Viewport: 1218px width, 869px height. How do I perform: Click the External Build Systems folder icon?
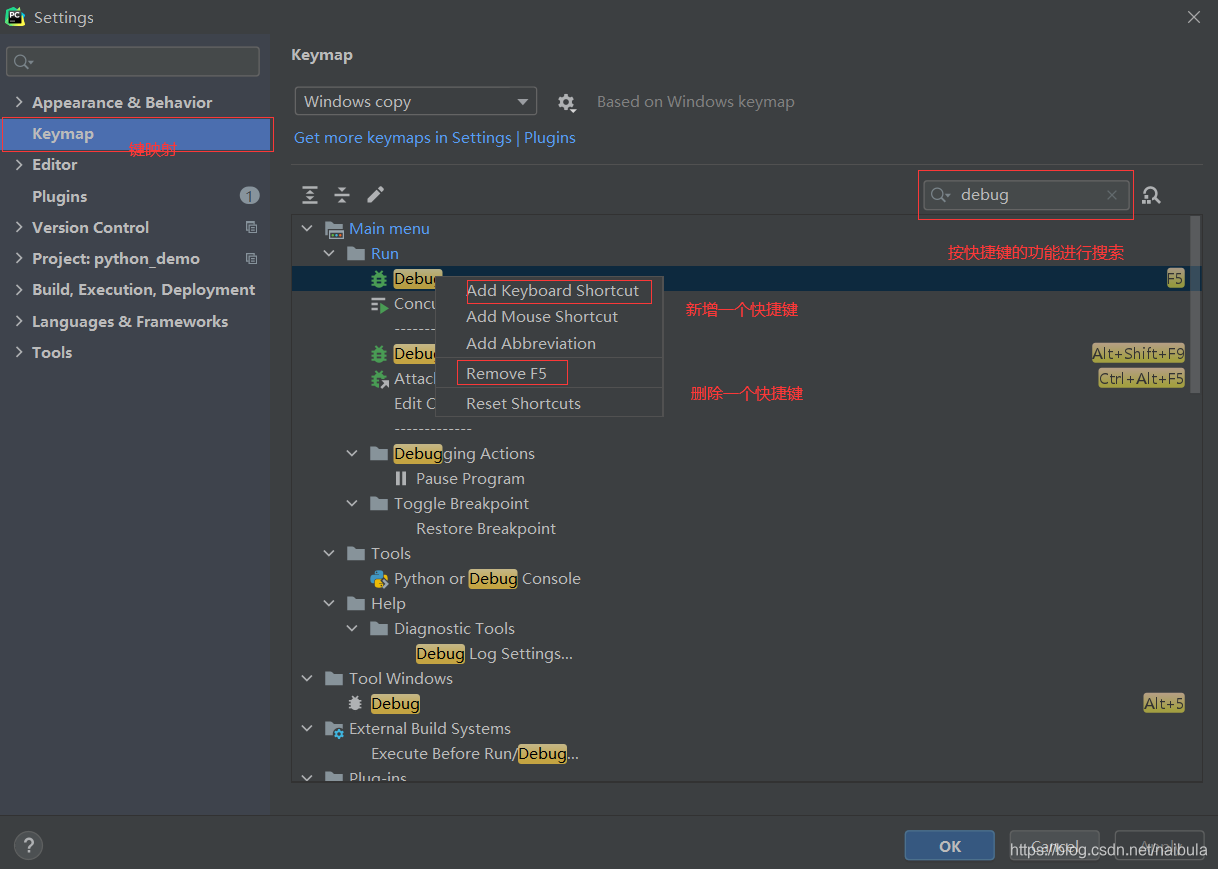pos(334,729)
